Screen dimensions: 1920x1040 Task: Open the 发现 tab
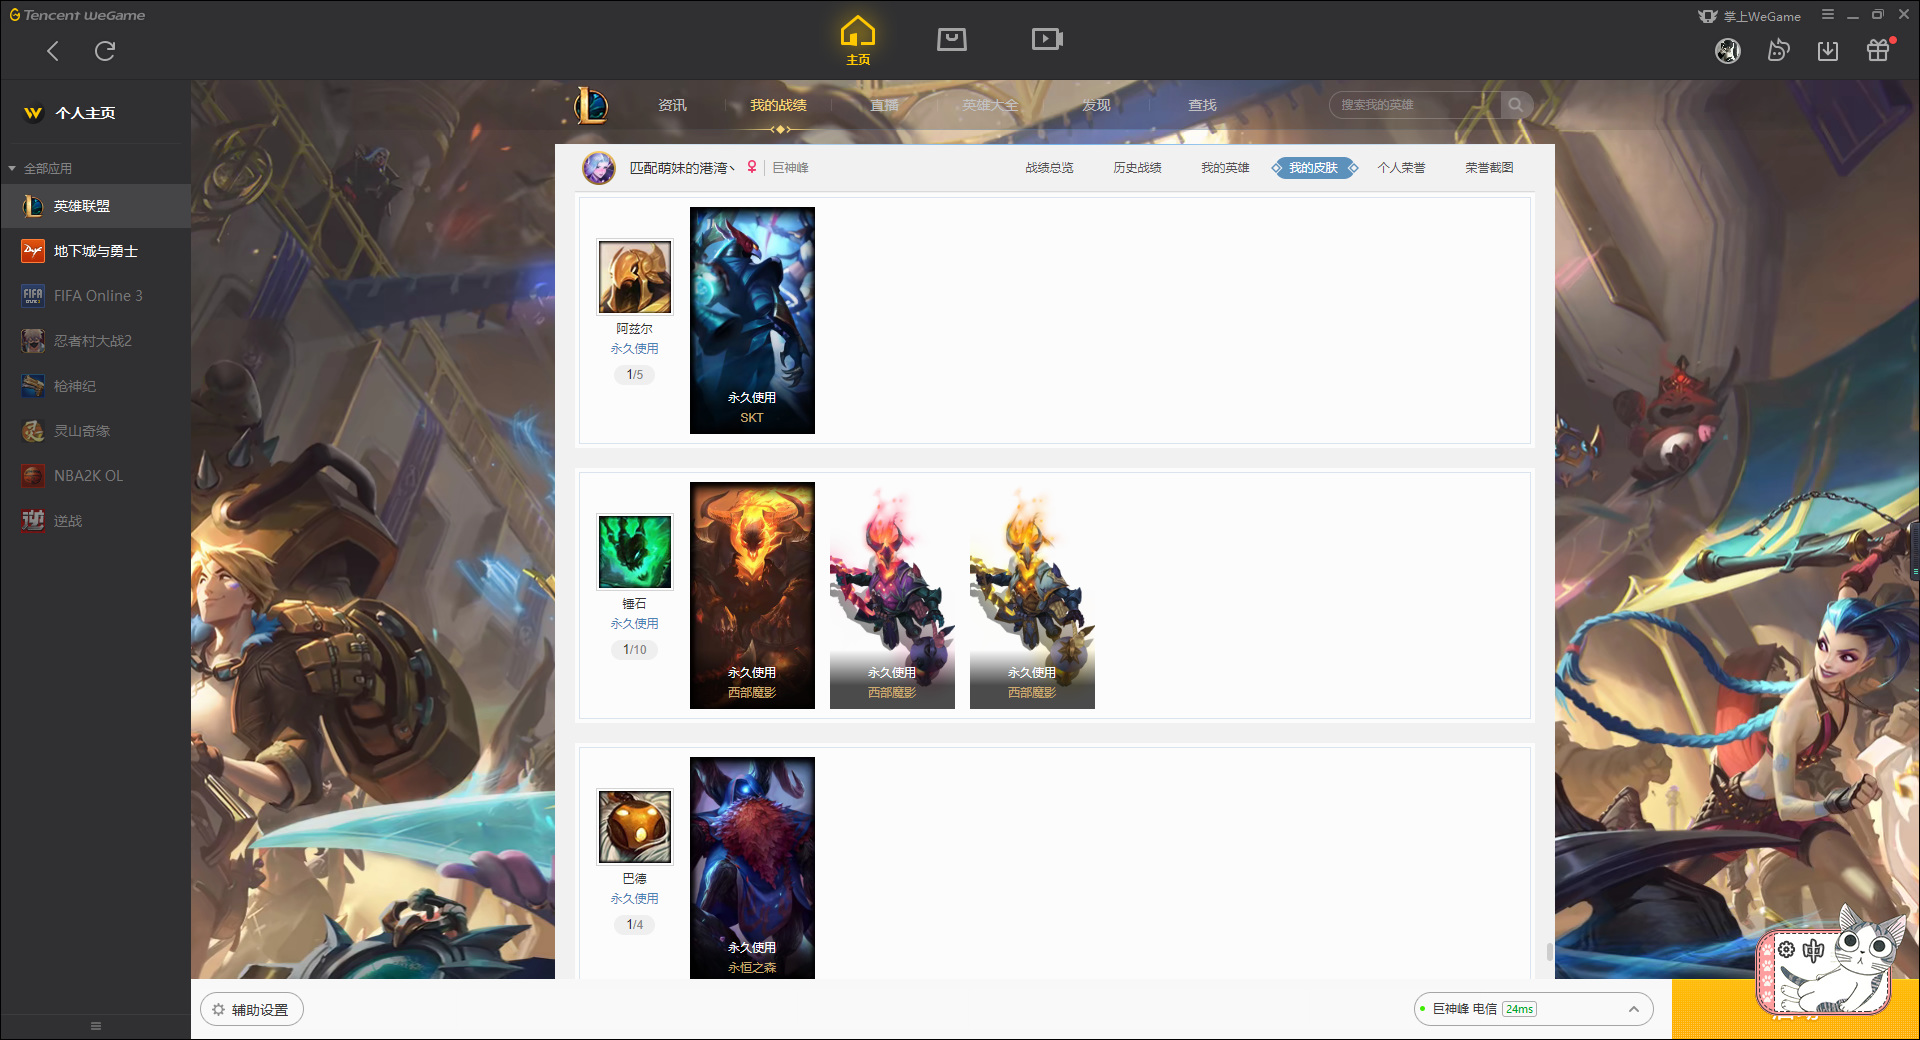click(1096, 105)
